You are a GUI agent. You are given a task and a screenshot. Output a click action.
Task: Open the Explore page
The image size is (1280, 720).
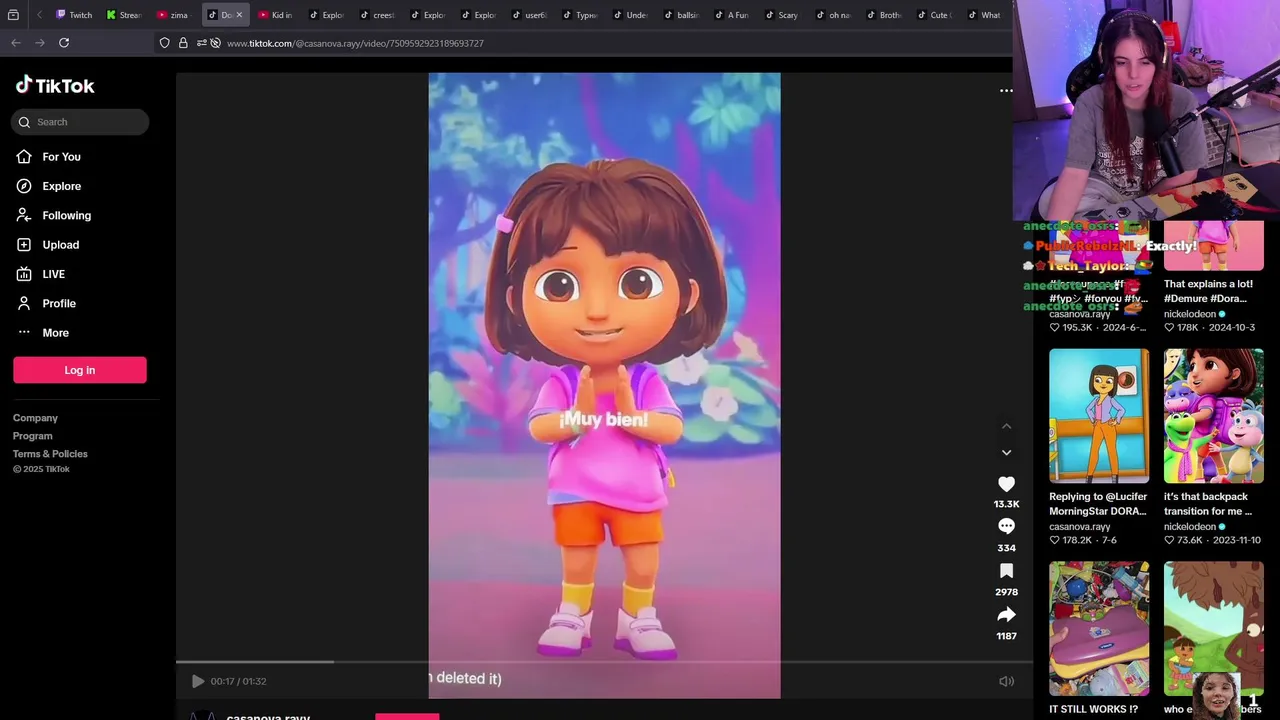tap(61, 186)
